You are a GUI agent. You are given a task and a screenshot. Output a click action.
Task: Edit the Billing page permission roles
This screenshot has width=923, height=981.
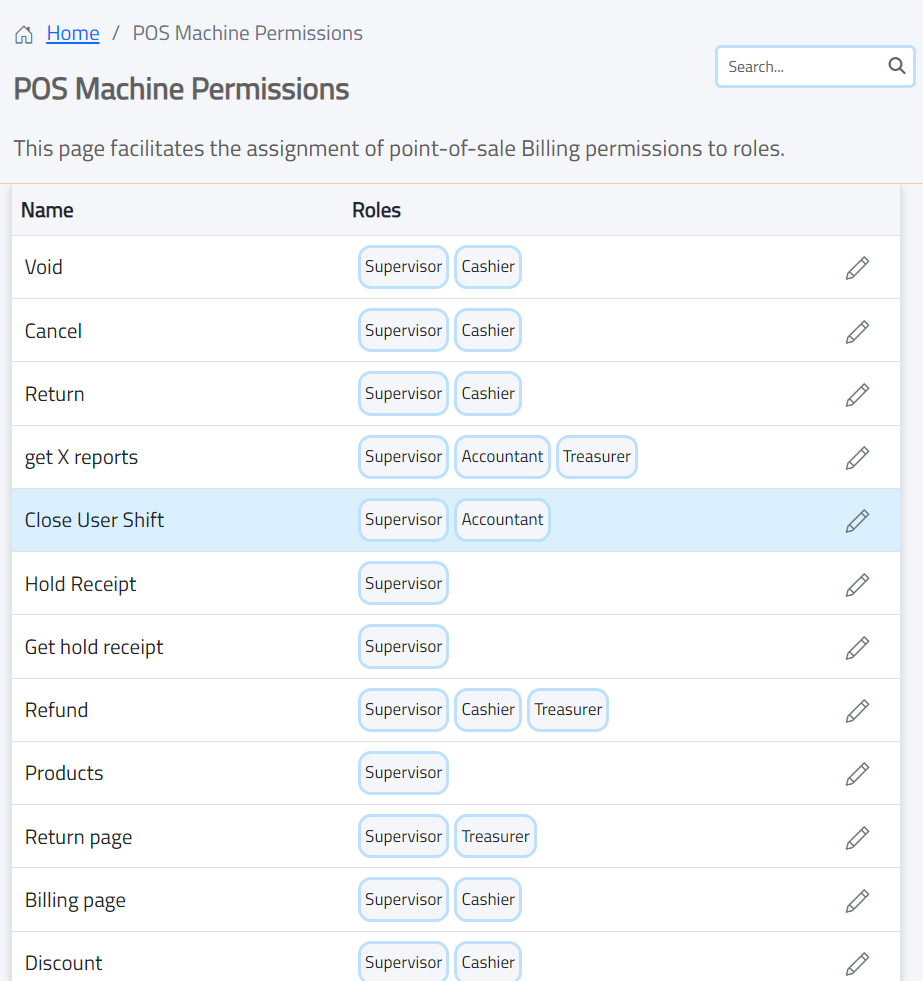(x=857, y=900)
